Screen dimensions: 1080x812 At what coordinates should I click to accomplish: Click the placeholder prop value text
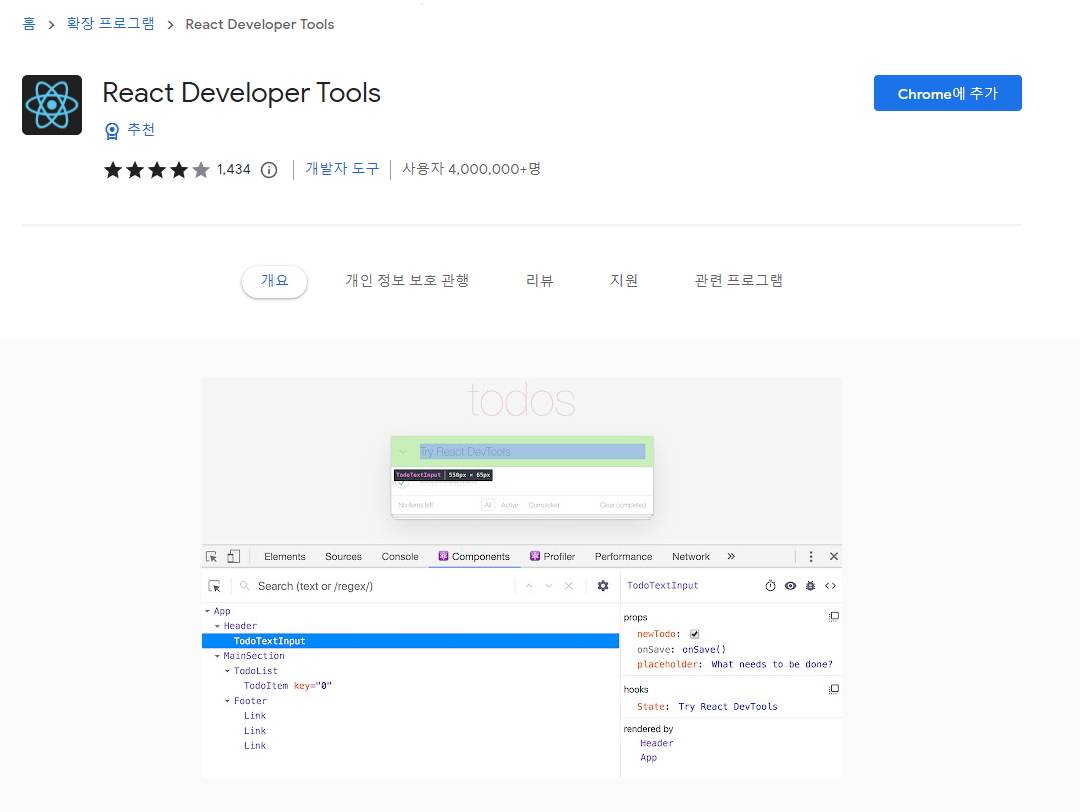click(771, 665)
